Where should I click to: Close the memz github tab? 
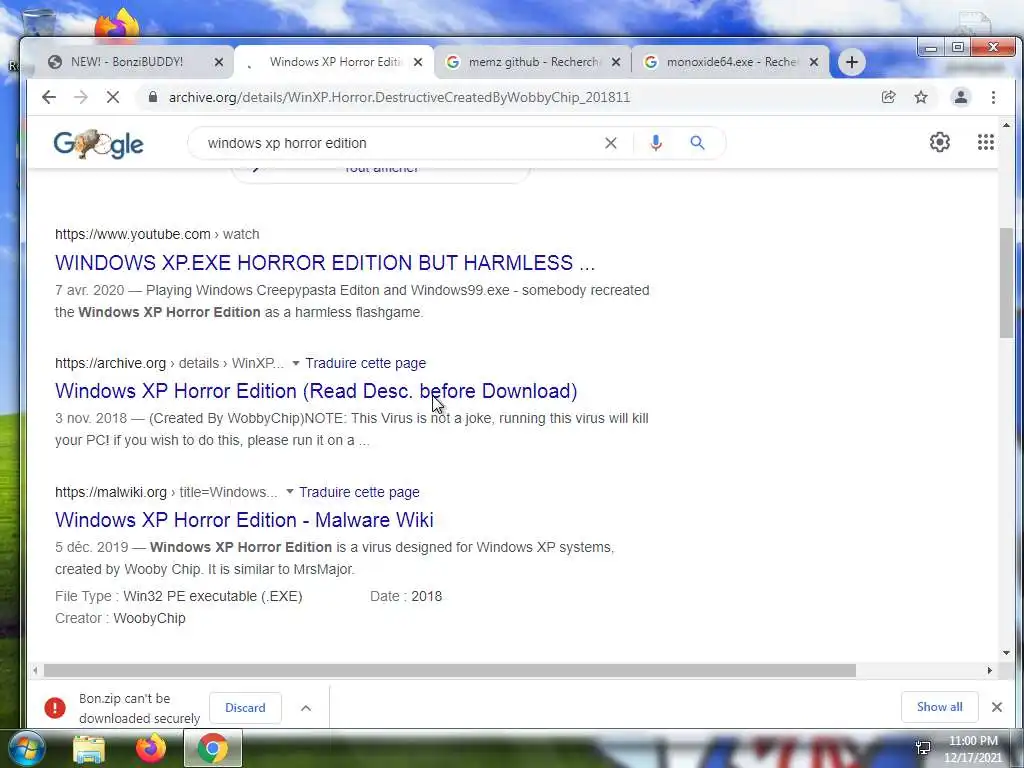pos(616,62)
